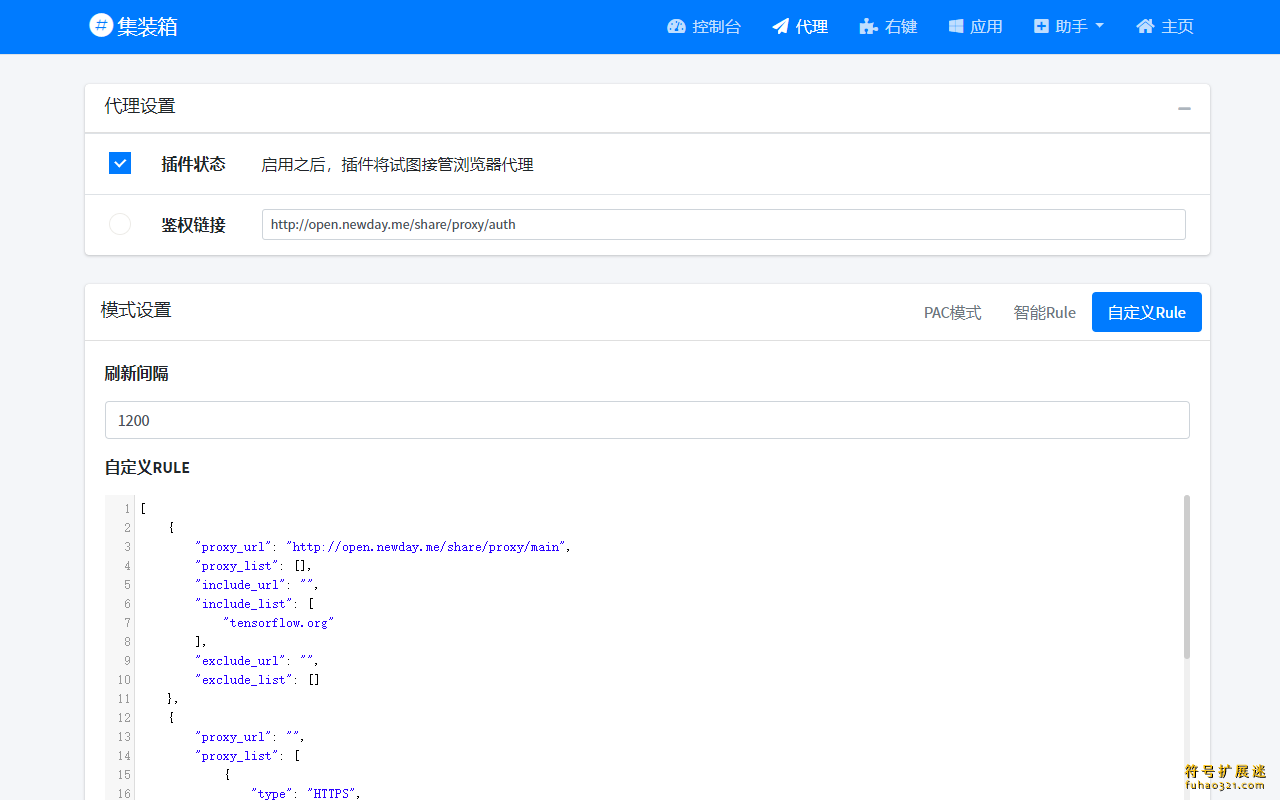Click the 右键 puzzle piece icon
The height and width of the screenshot is (800, 1280).
click(868, 27)
